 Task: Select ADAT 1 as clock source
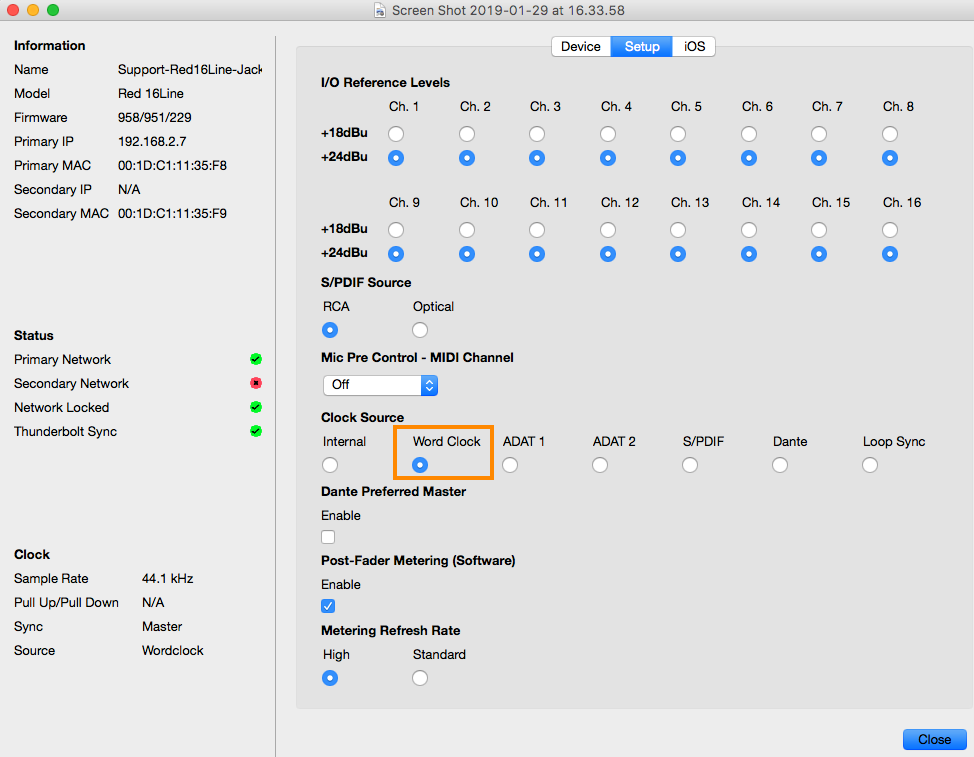(510, 465)
